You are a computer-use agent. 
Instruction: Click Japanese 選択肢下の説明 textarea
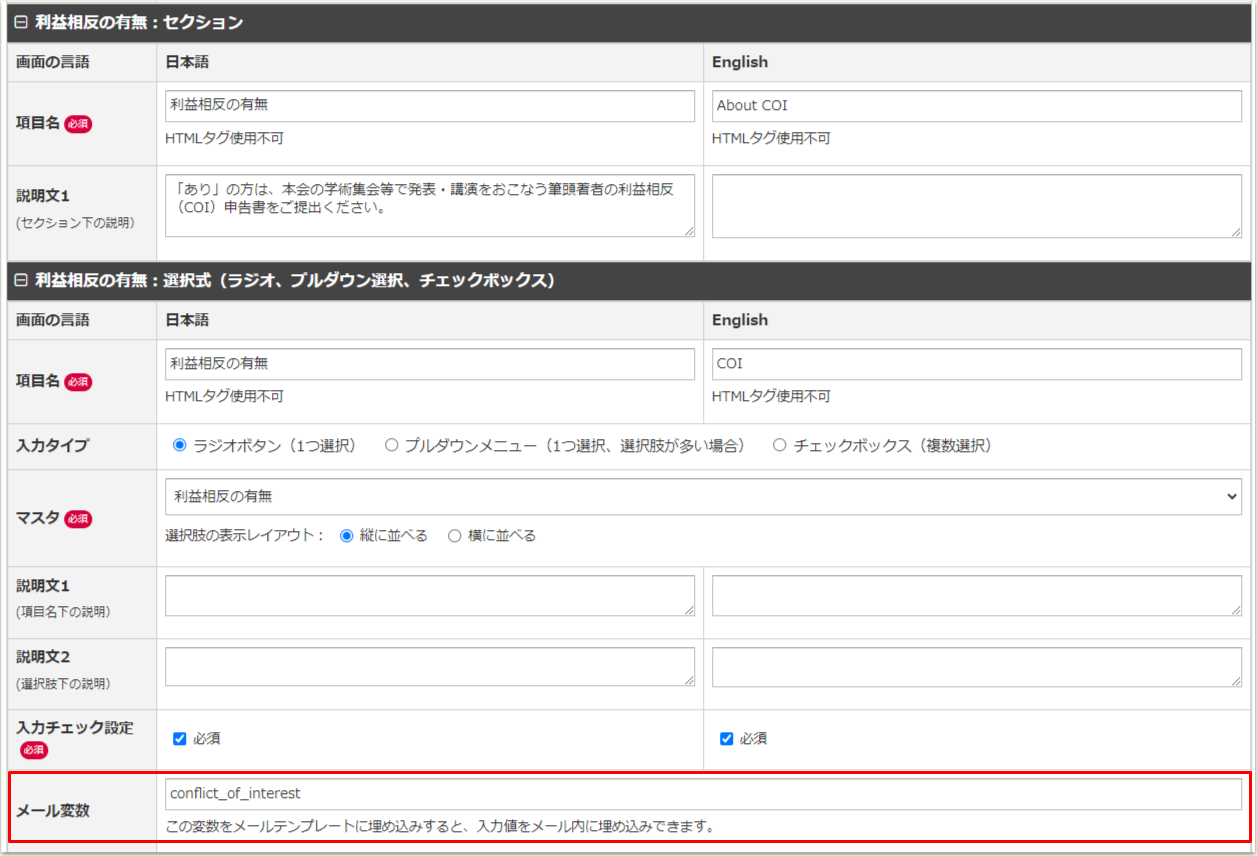pyautogui.click(x=429, y=667)
